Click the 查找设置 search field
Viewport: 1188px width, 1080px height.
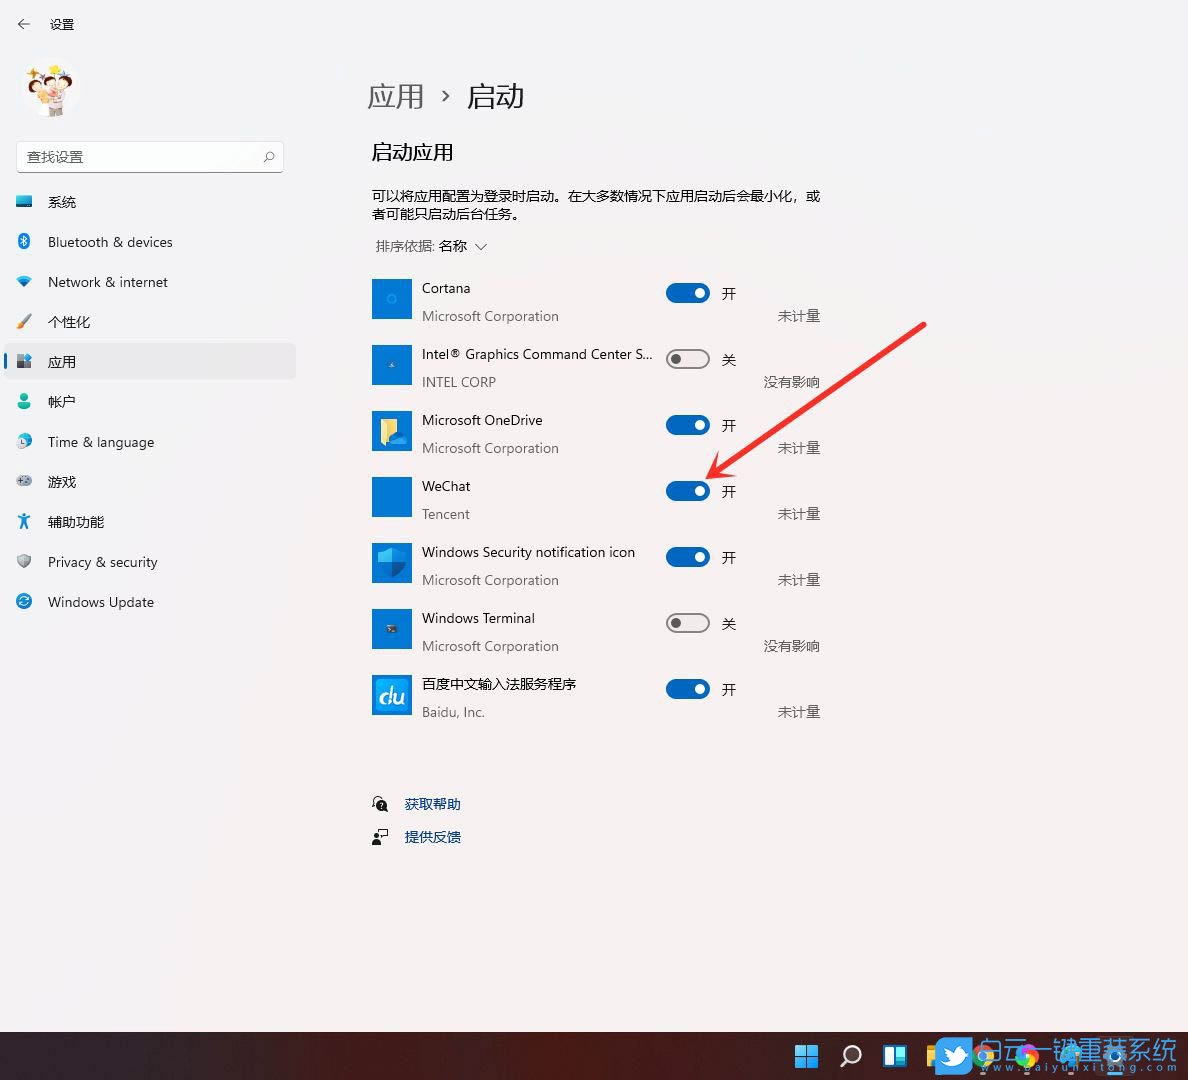pos(148,157)
